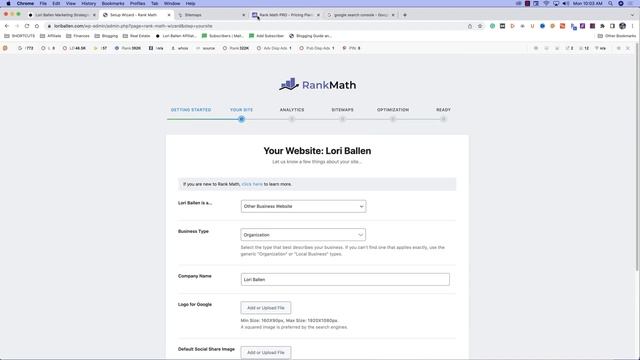
Task: Click the Ubersuggest U extension icon
Action: point(532,26)
